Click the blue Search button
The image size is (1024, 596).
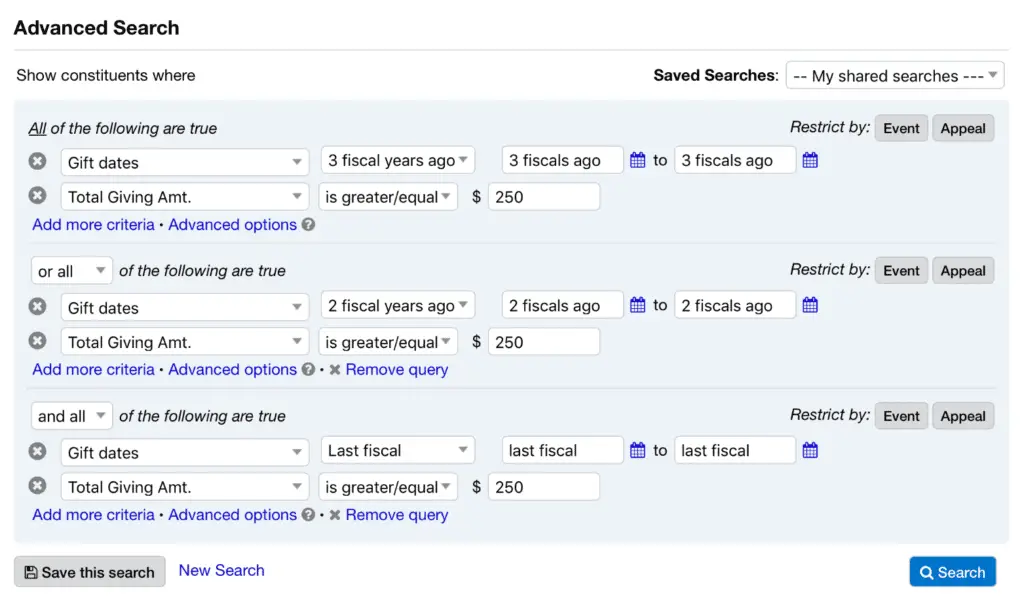coord(952,572)
